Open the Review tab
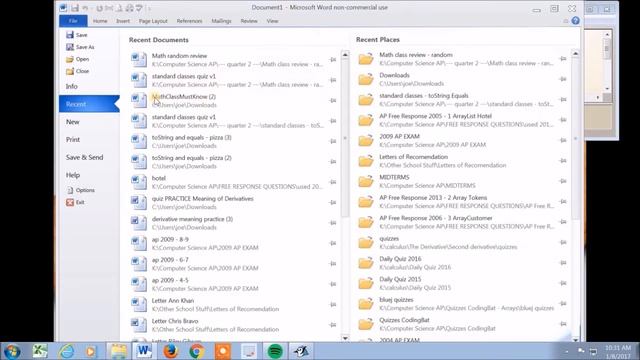Screen dimensions: 640x360 249,21
